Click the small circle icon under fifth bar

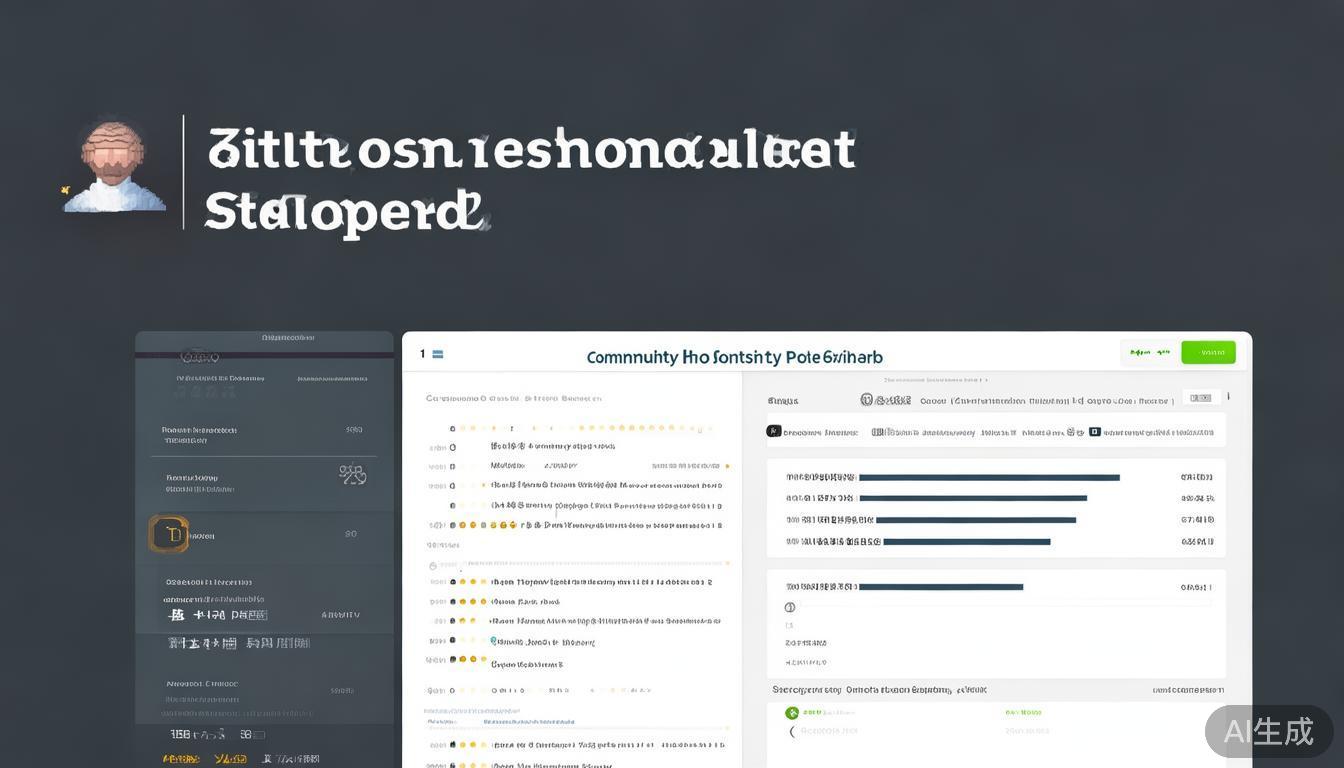[x=790, y=607]
